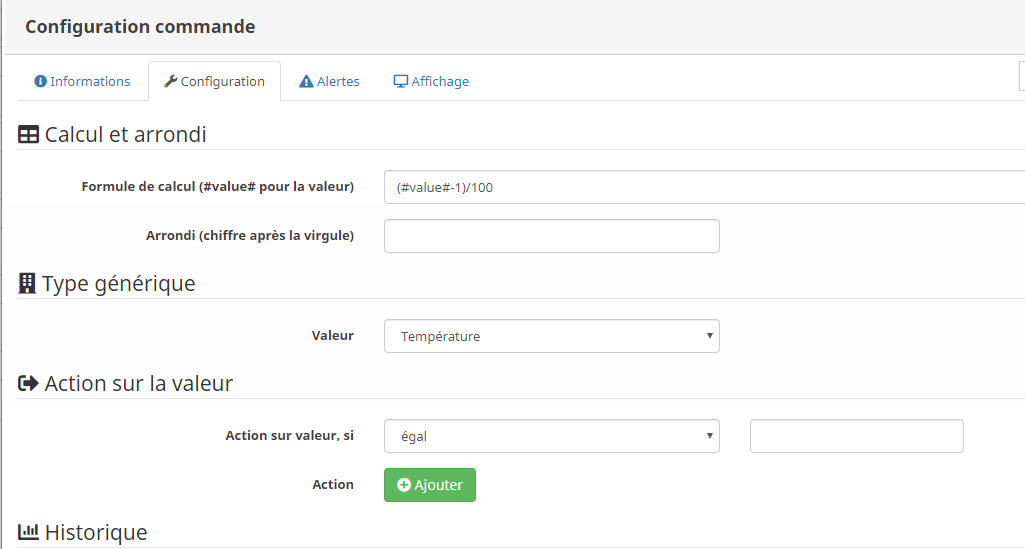Screen dimensions: 1025x549
Task: Go to the Affichage tab
Action: click(x=440, y=82)
